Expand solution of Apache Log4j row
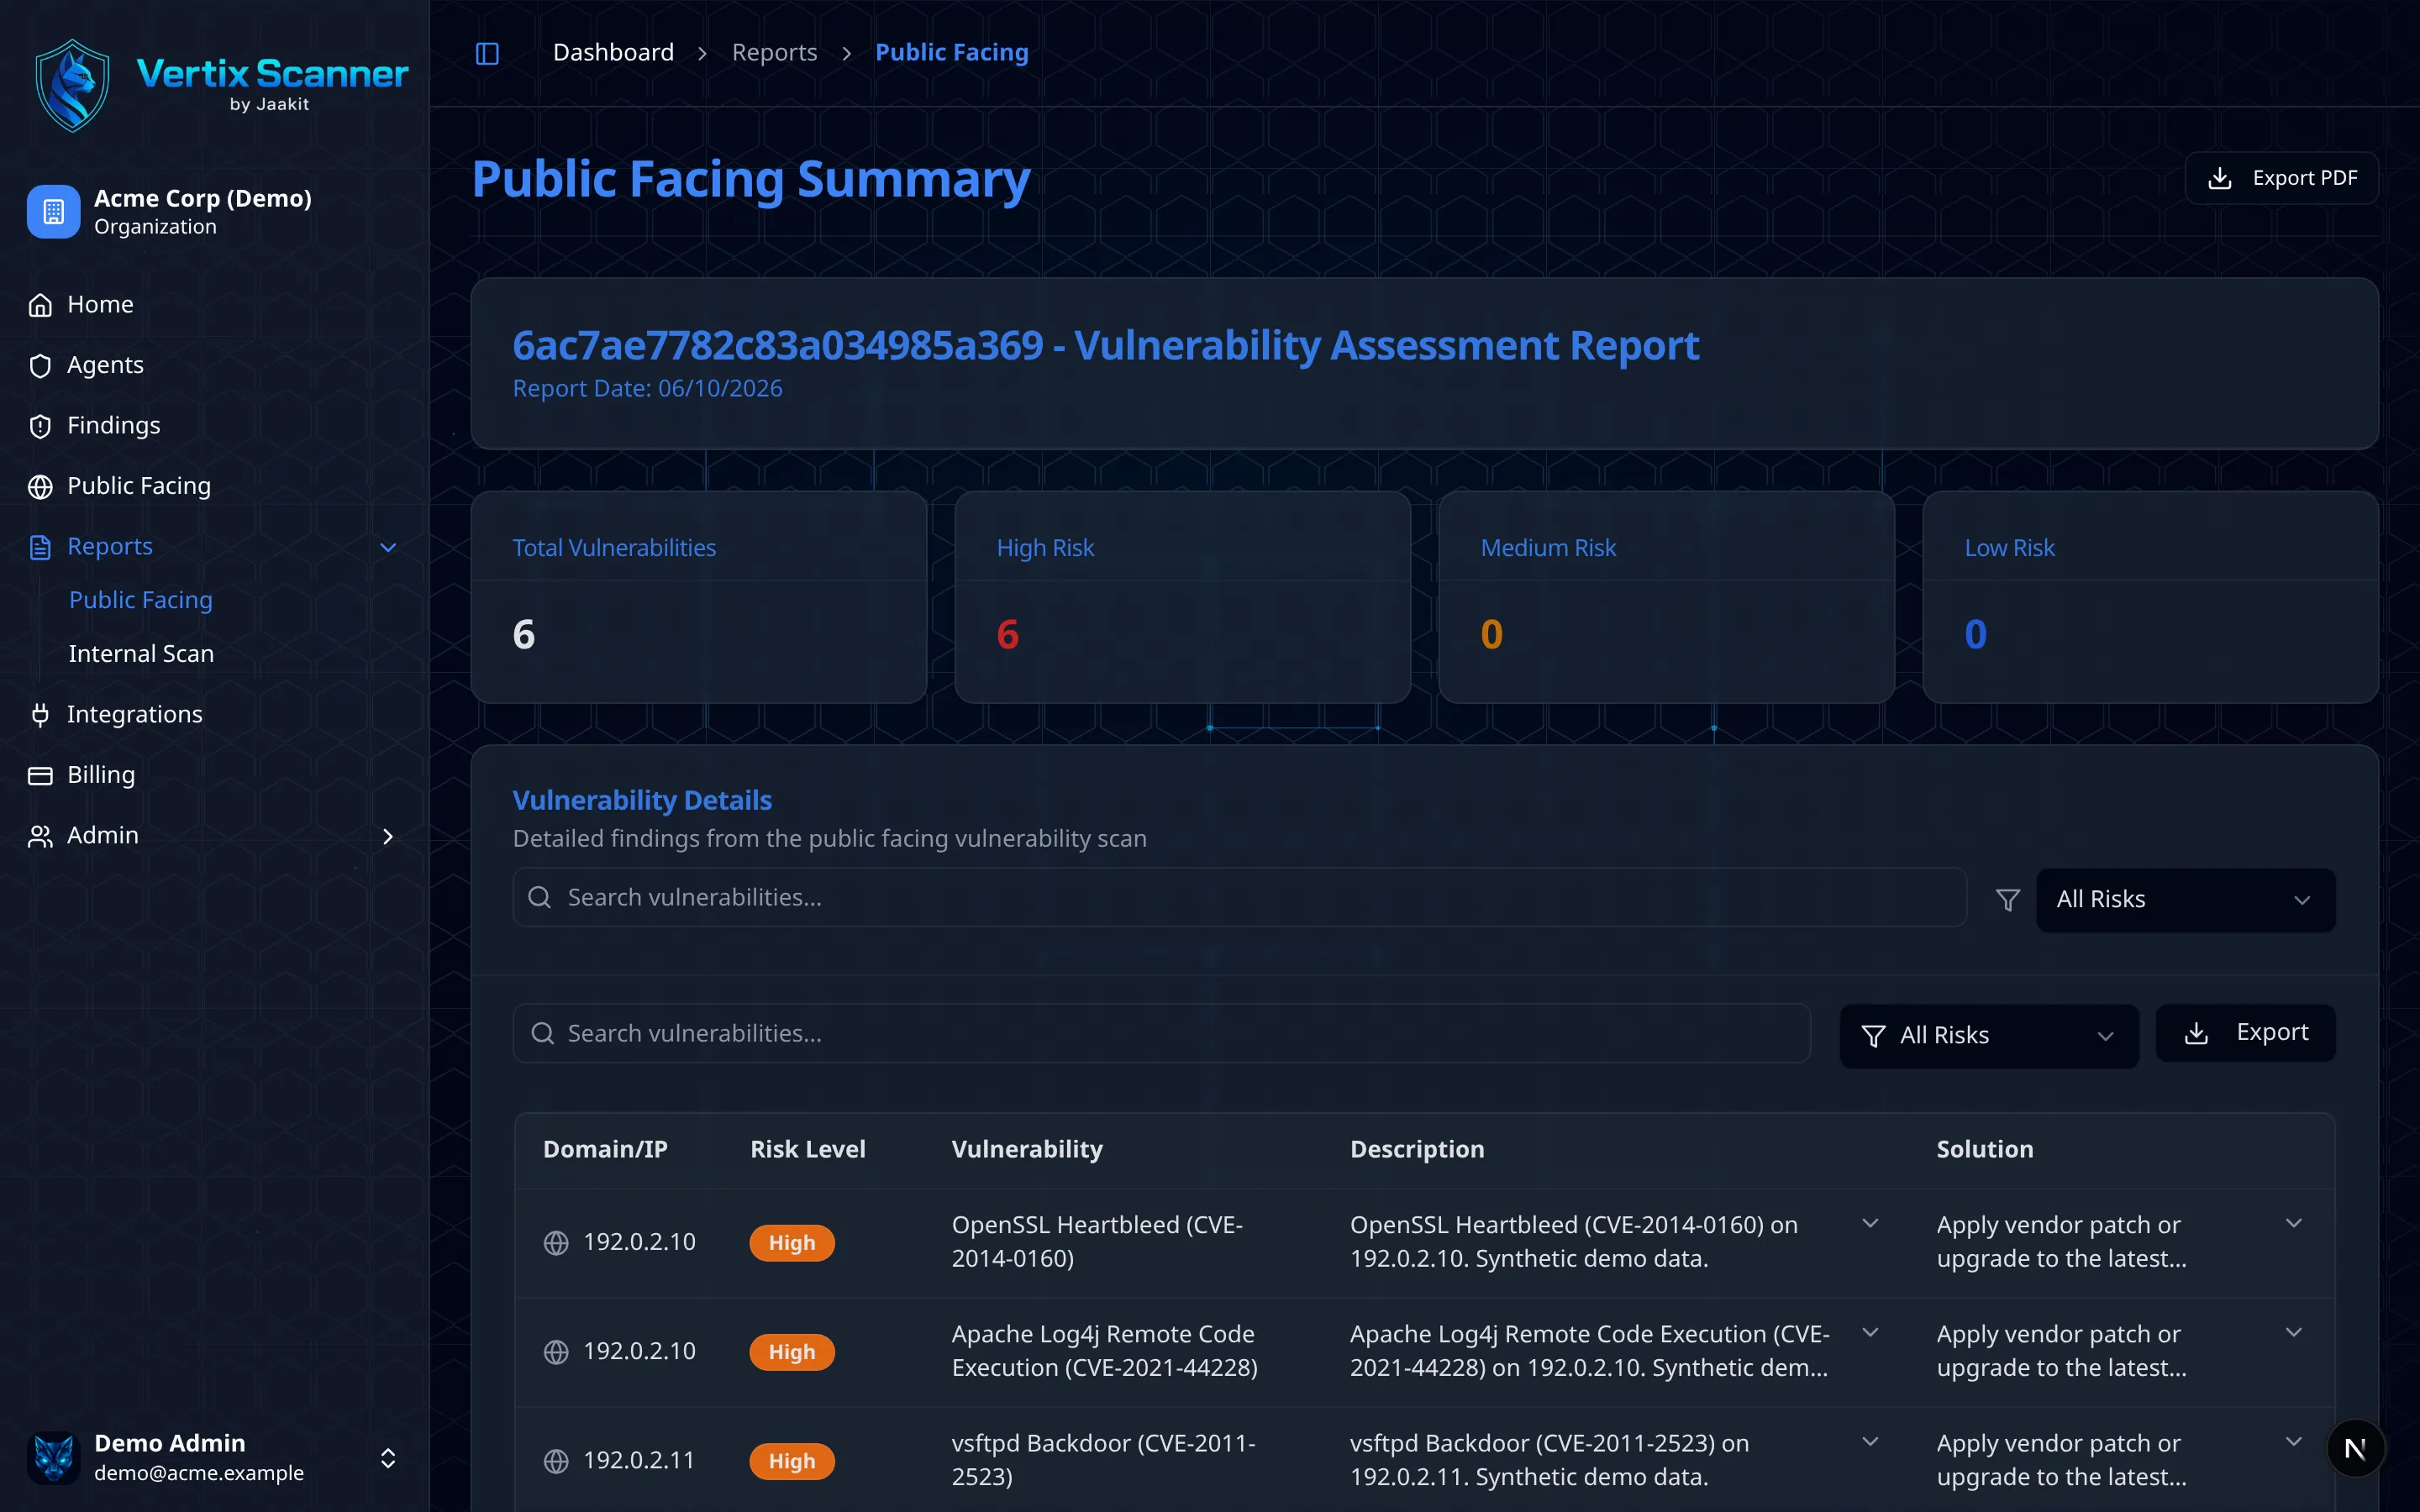 click(x=2294, y=1333)
